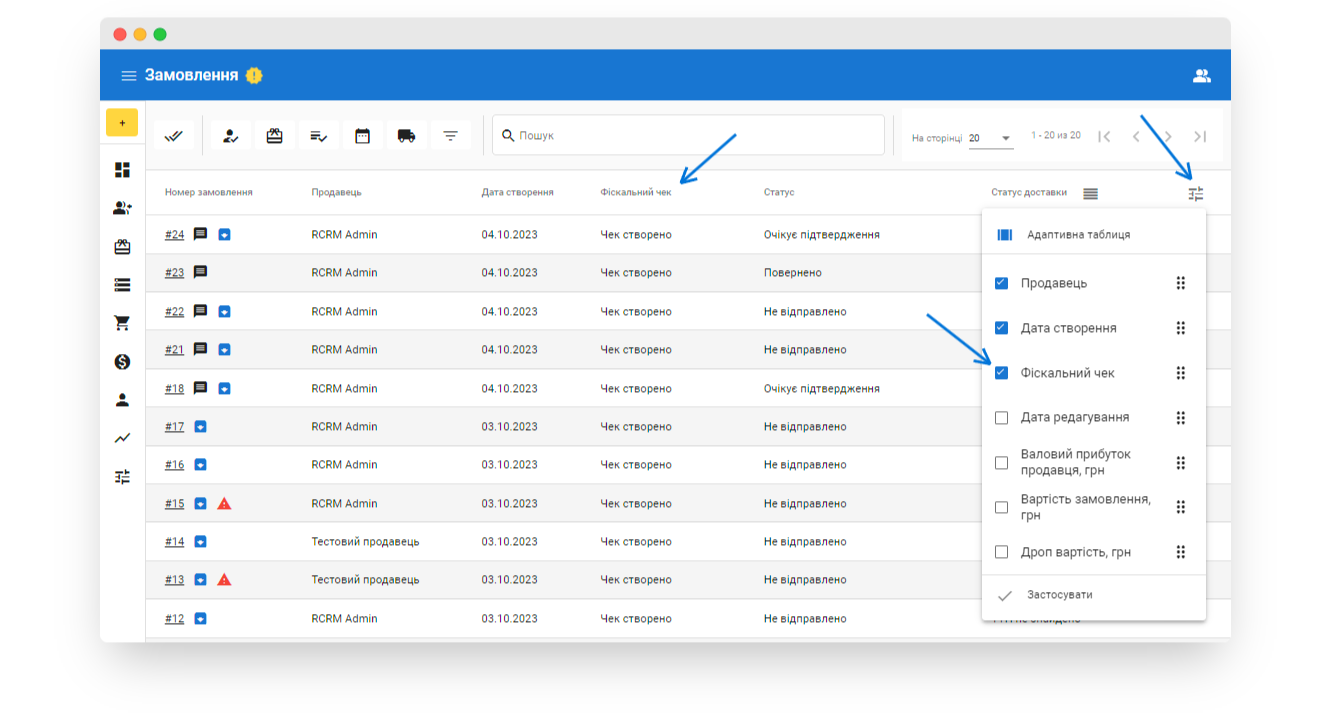This screenshot has width=1331, height=717.
Task: Uncheck the Продавець column checkbox
Action: pyautogui.click(x=1001, y=283)
